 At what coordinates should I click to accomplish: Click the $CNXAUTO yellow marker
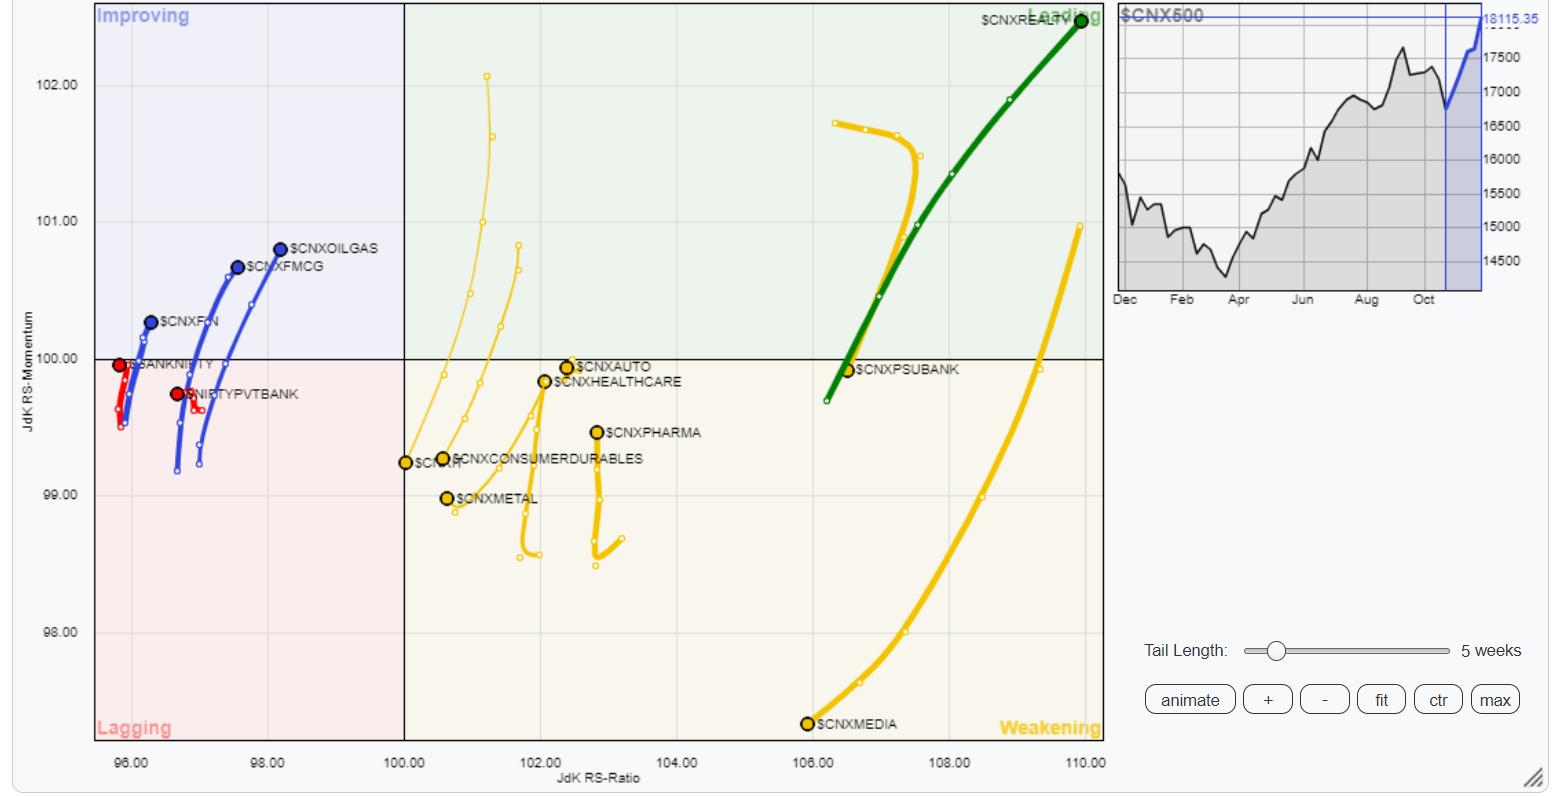567,368
